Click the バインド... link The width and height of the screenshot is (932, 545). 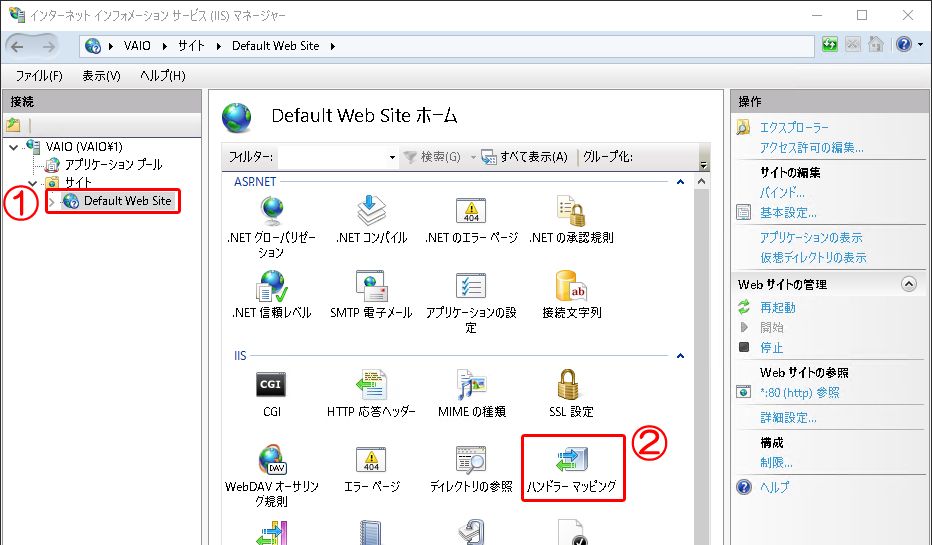[x=782, y=192]
